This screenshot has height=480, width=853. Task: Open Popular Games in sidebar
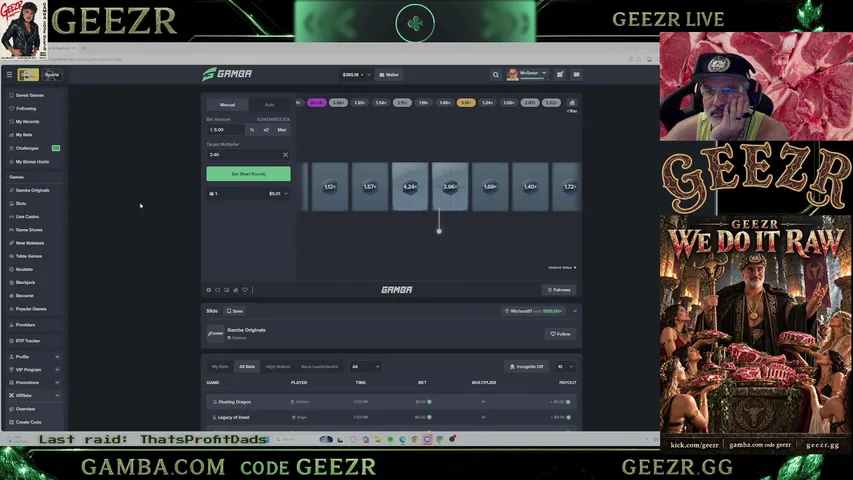(30, 309)
